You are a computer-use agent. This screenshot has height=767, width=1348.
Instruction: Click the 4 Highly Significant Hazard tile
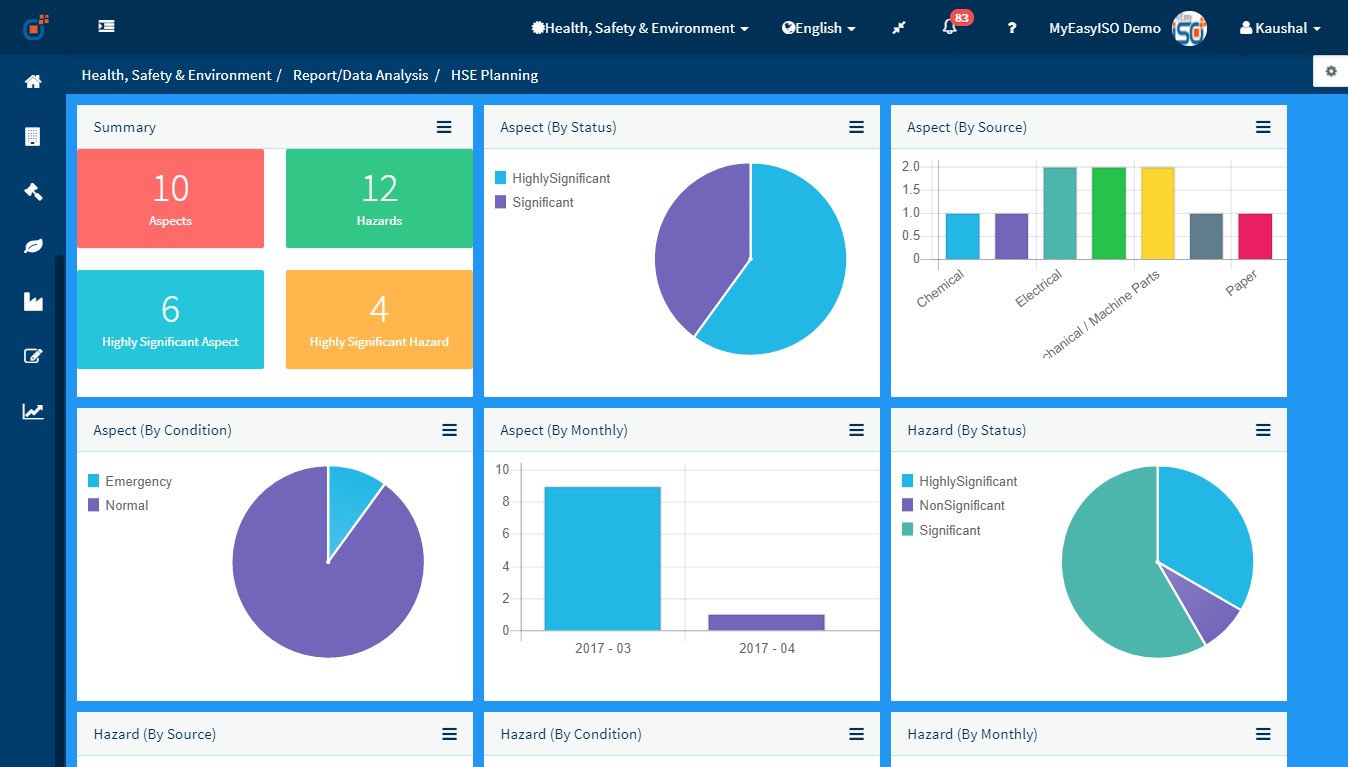click(x=379, y=319)
